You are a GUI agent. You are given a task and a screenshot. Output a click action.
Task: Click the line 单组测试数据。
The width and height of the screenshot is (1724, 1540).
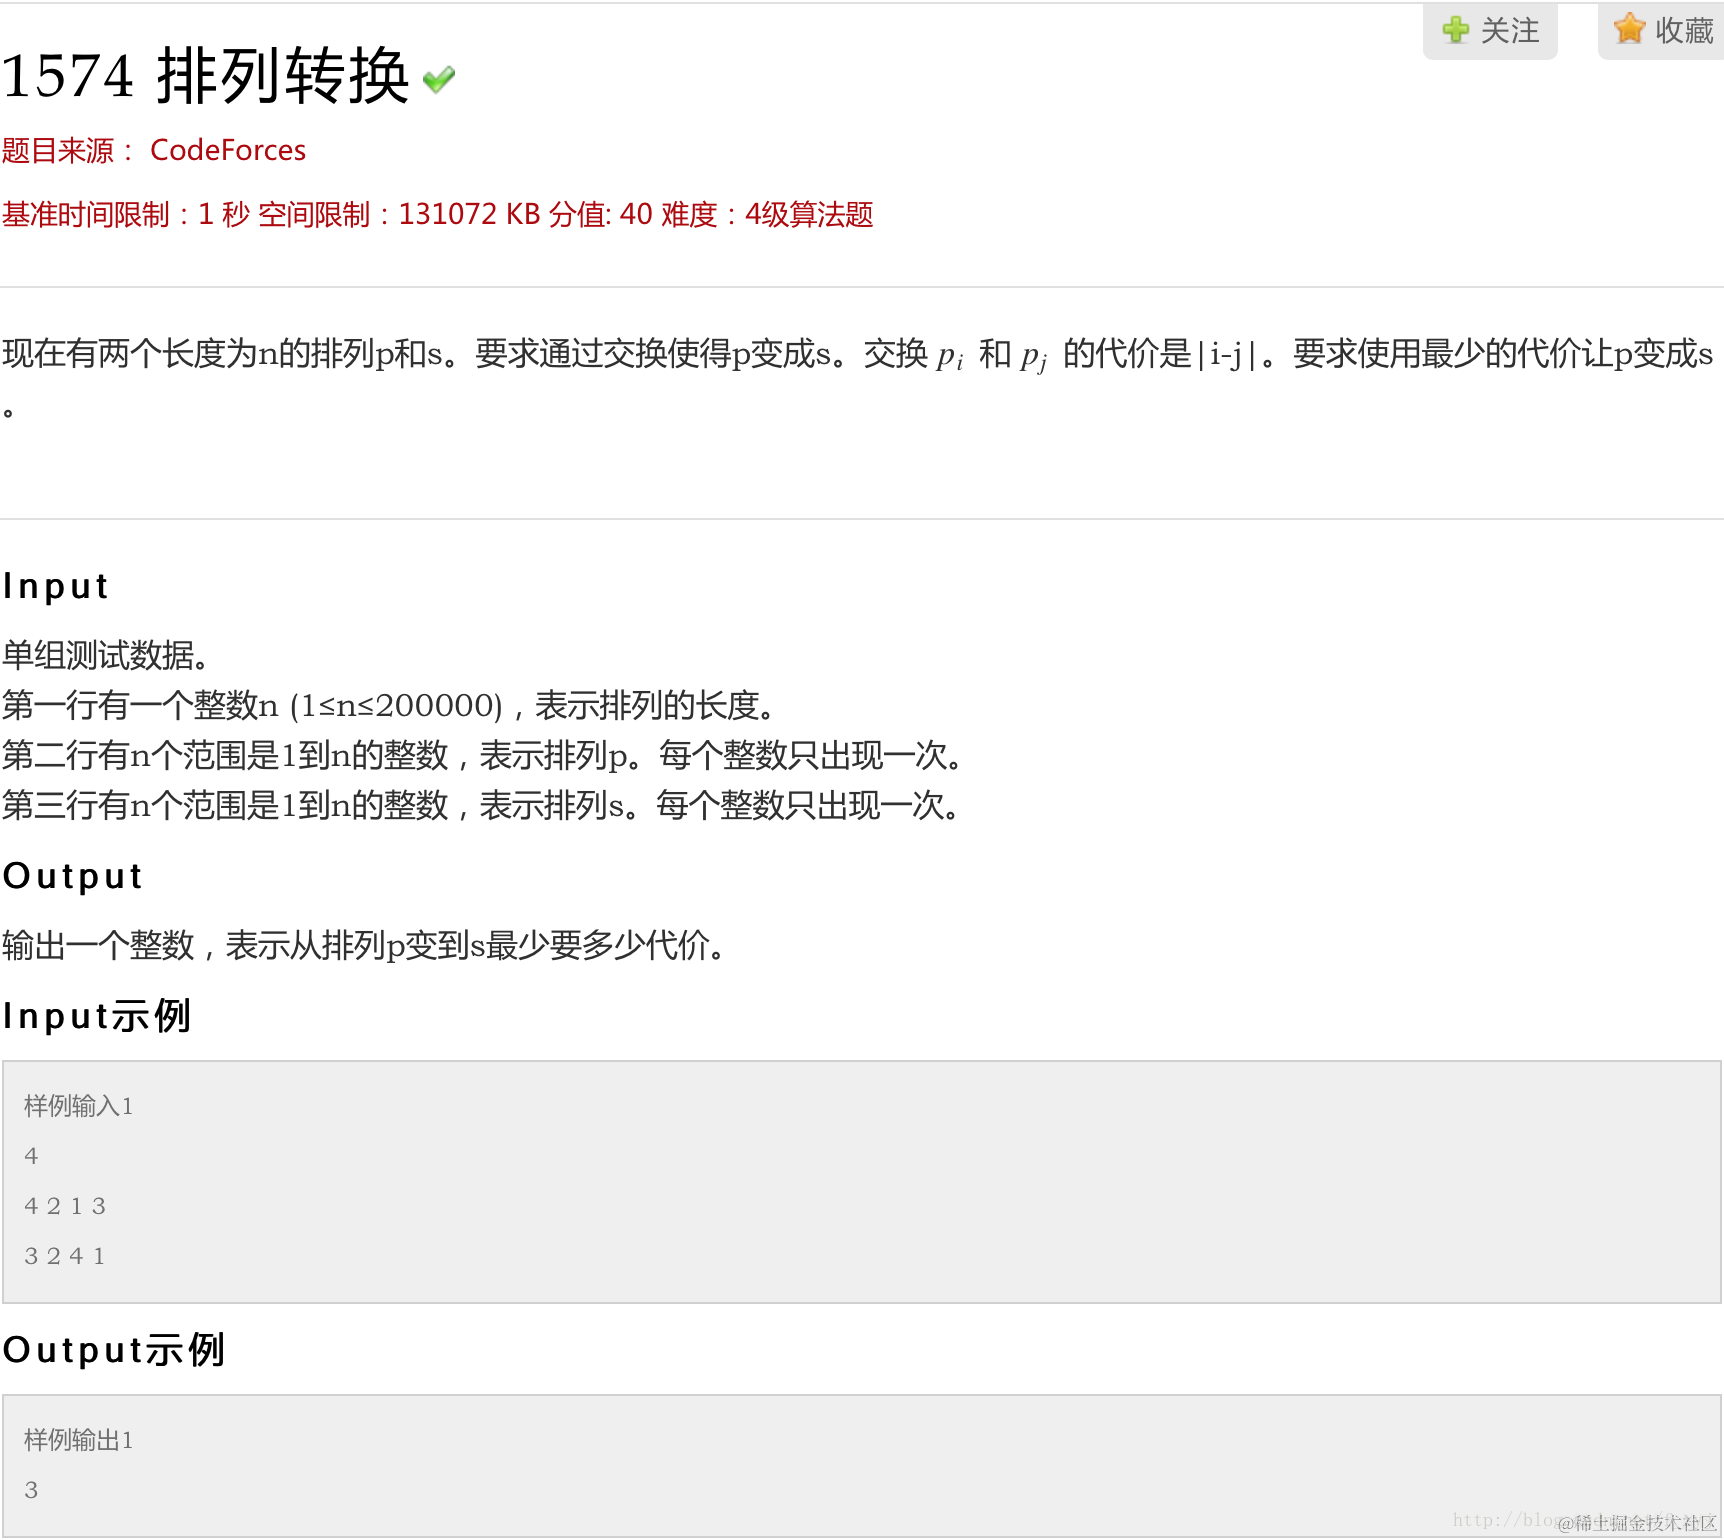tap(106, 655)
